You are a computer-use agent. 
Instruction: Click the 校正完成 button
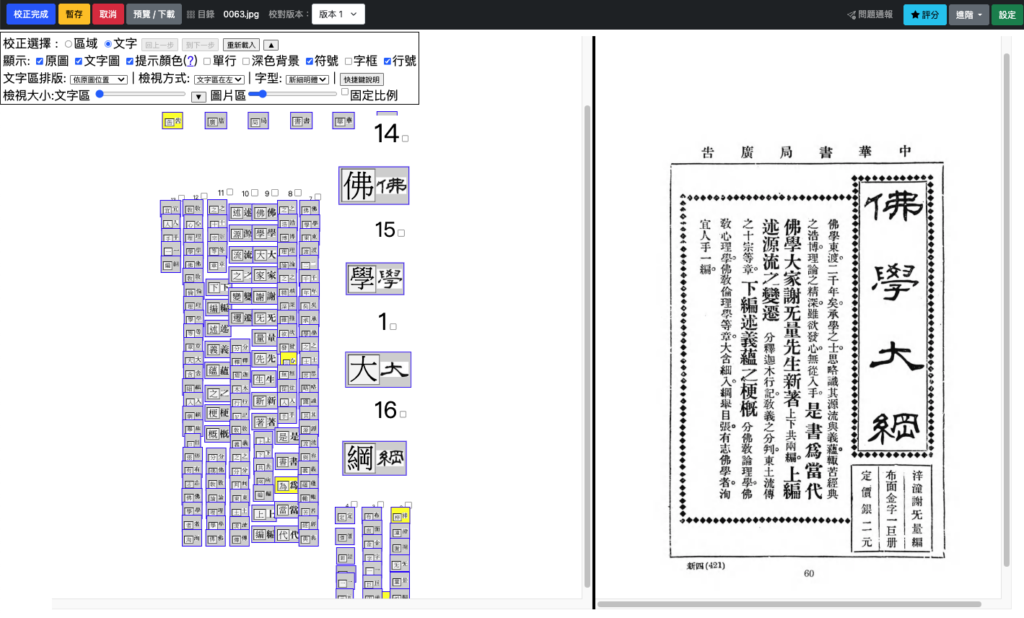[30, 15]
